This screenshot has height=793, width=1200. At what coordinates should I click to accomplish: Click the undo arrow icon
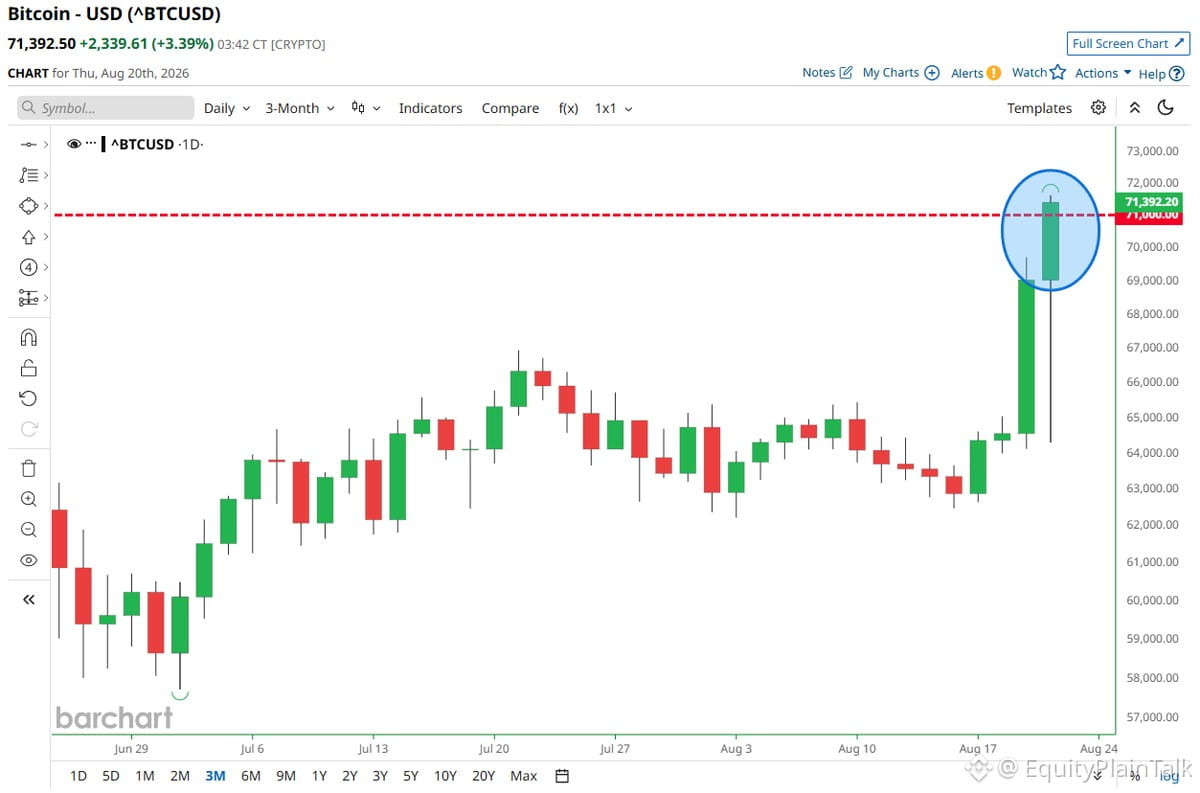pyautogui.click(x=28, y=398)
